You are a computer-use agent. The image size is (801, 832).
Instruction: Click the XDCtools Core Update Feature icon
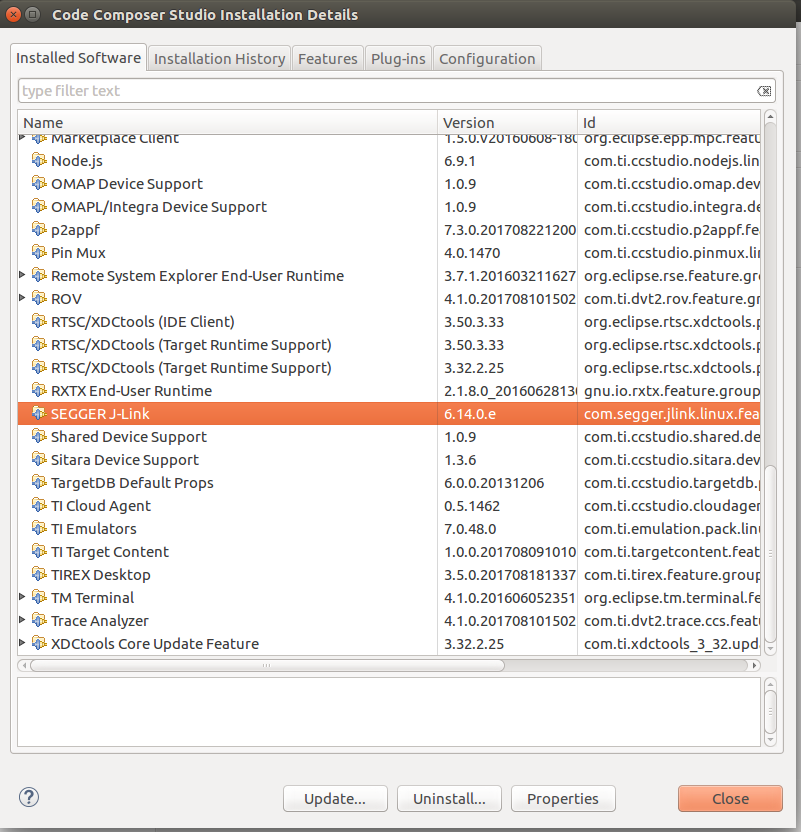tap(39, 643)
